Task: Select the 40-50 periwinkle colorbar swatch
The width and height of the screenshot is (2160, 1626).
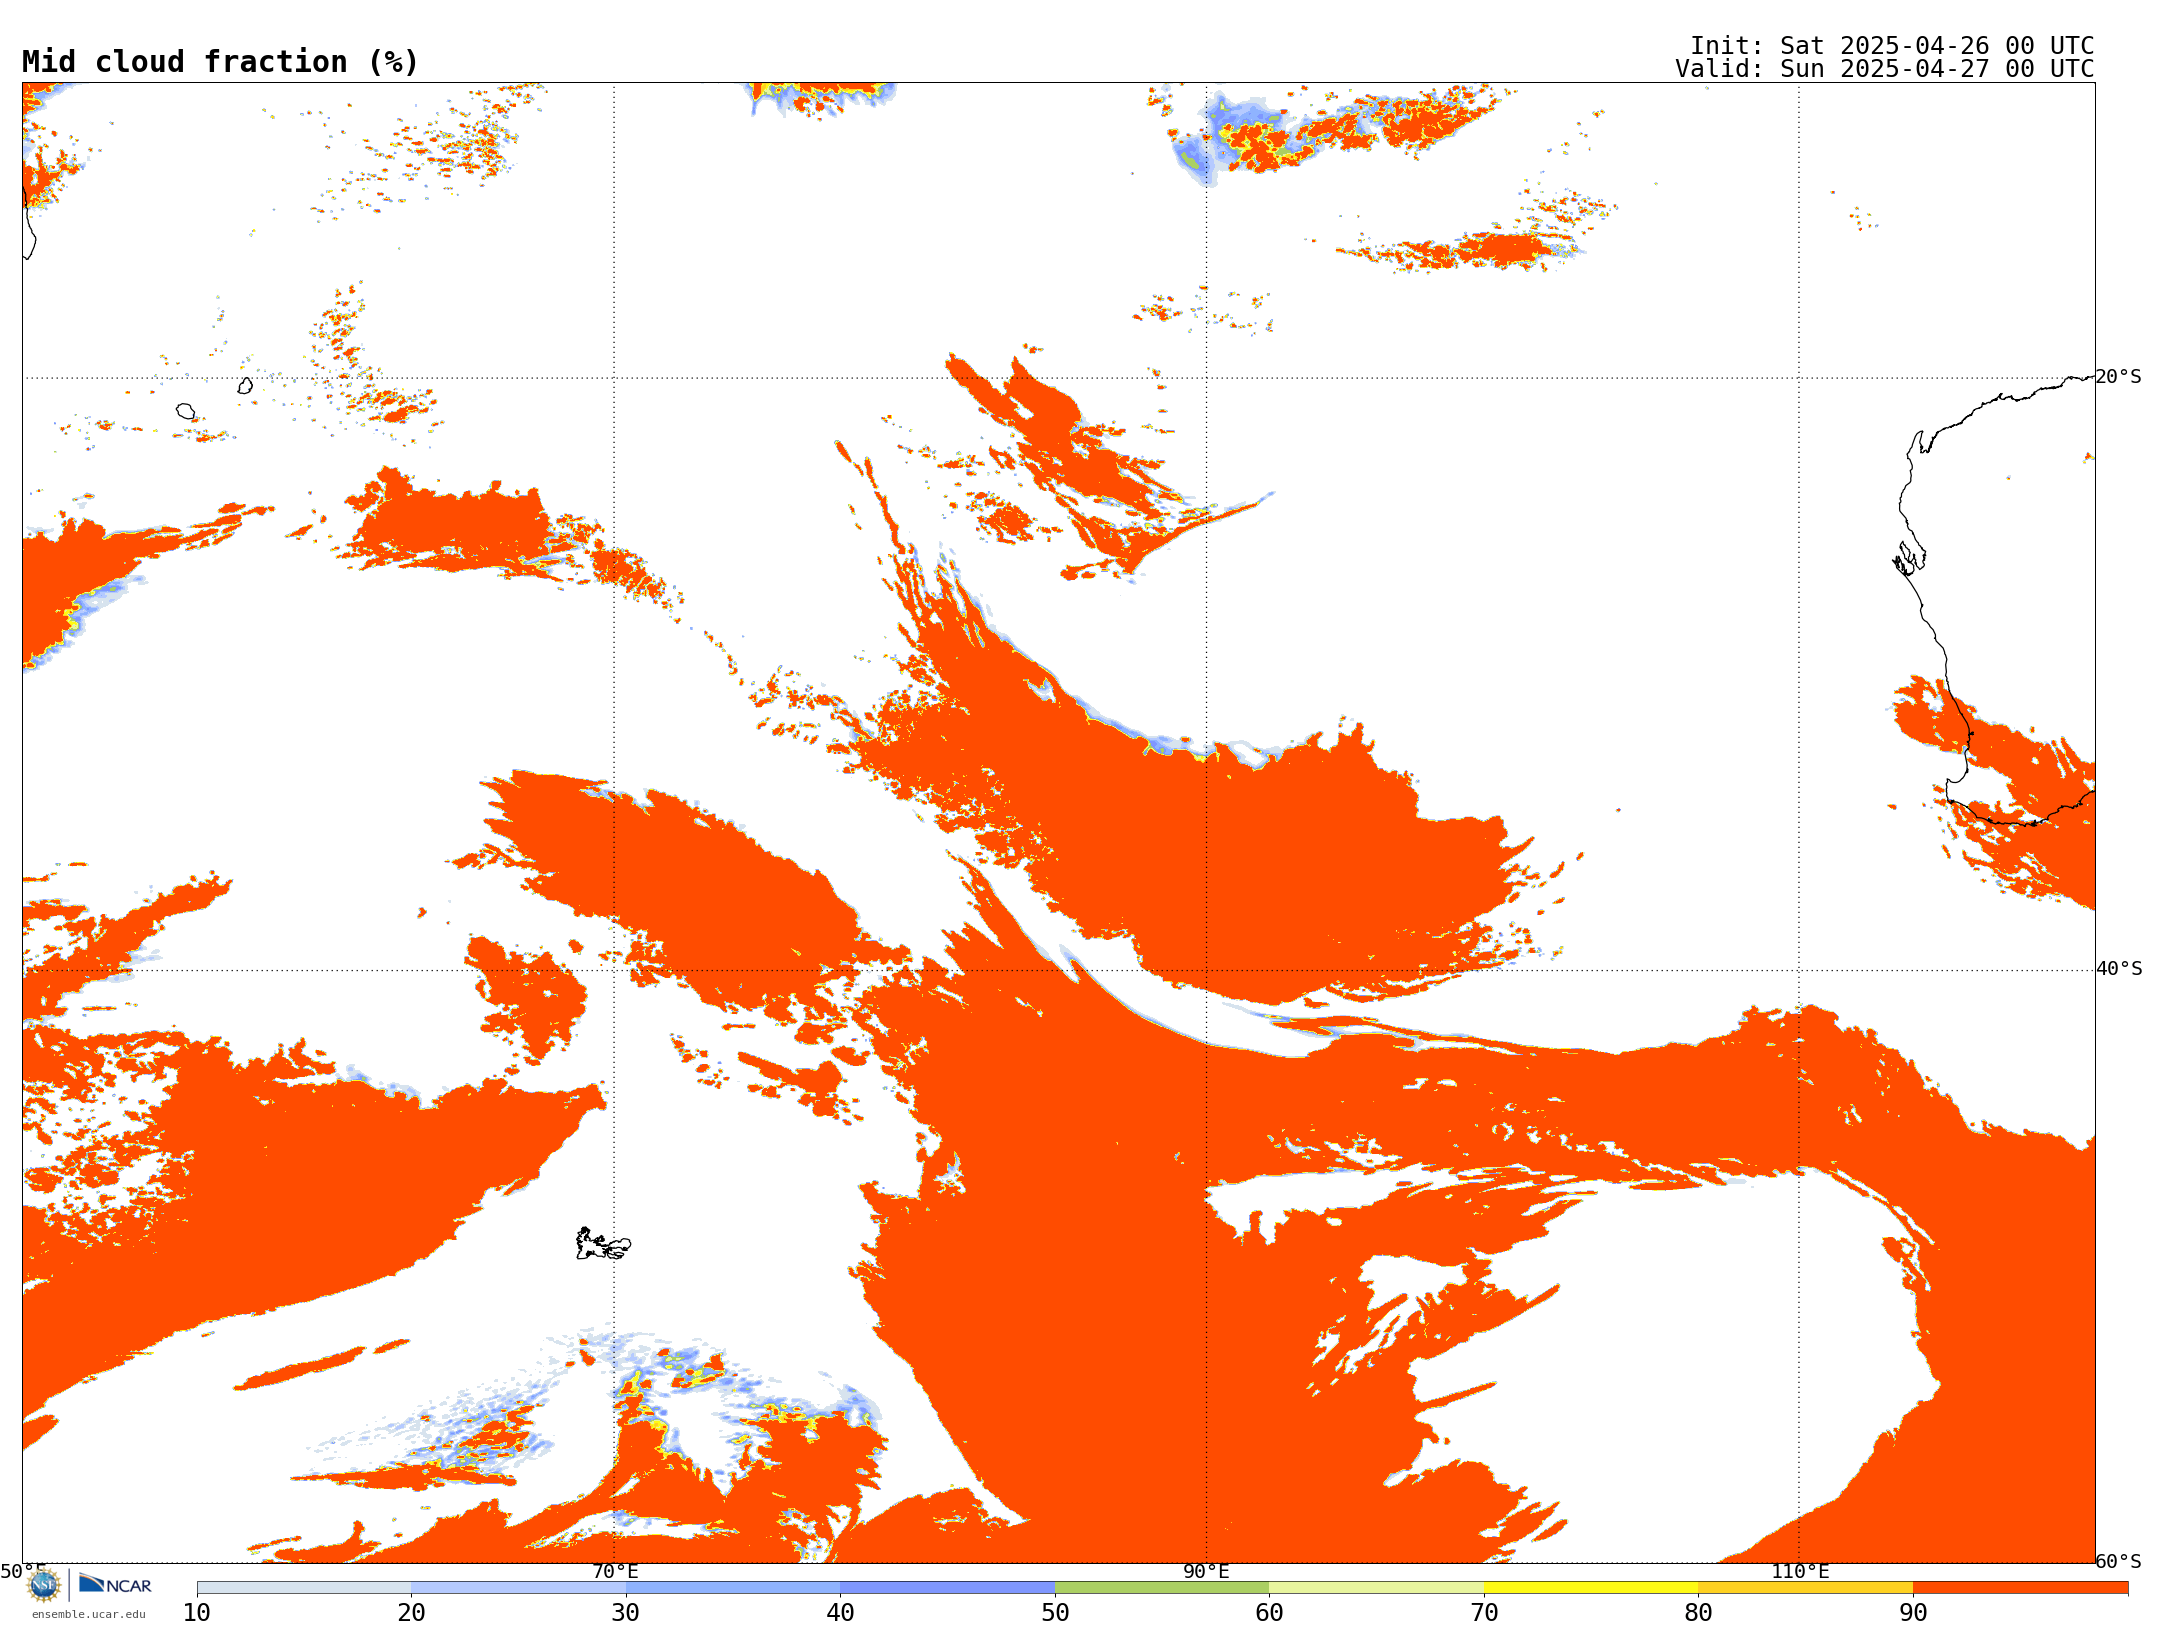Action: click(x=948, y=1588)
